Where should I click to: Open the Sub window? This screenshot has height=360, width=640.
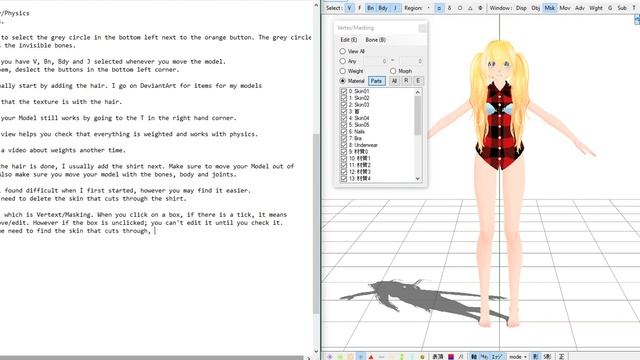pos(622,8)
